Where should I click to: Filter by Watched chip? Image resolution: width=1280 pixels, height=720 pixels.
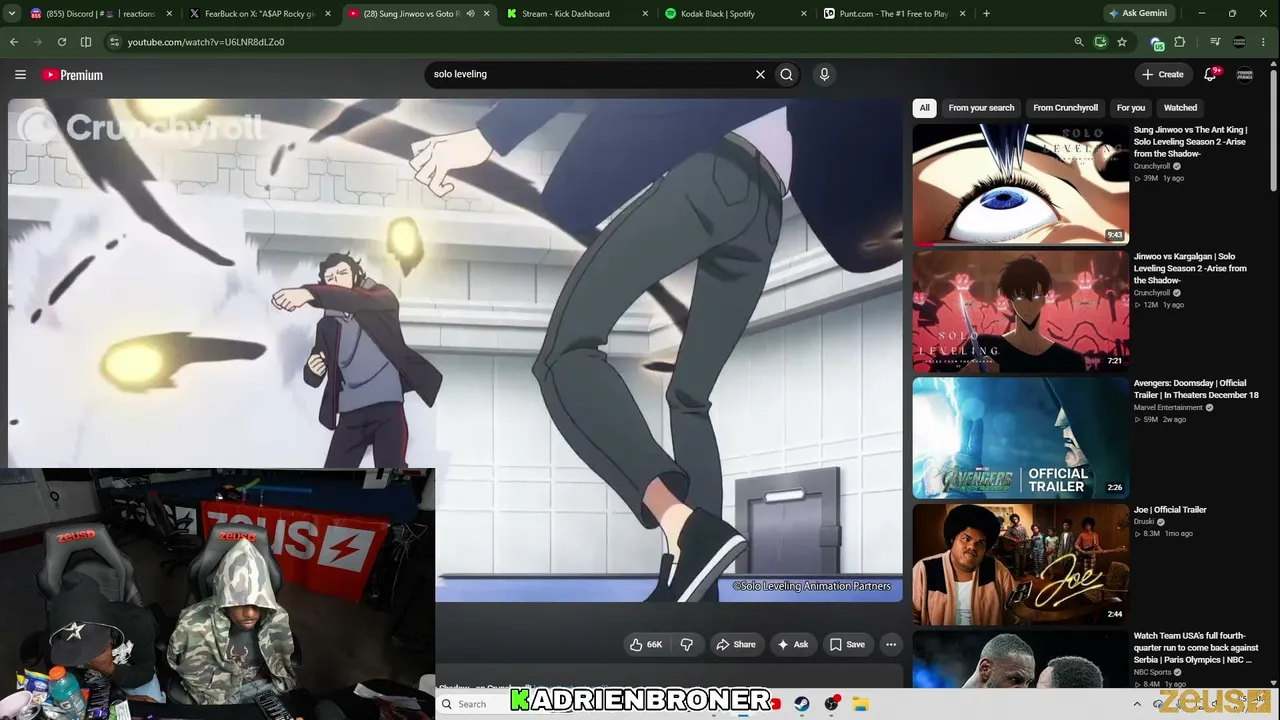pyautogui.click(x=1180, y=108)
